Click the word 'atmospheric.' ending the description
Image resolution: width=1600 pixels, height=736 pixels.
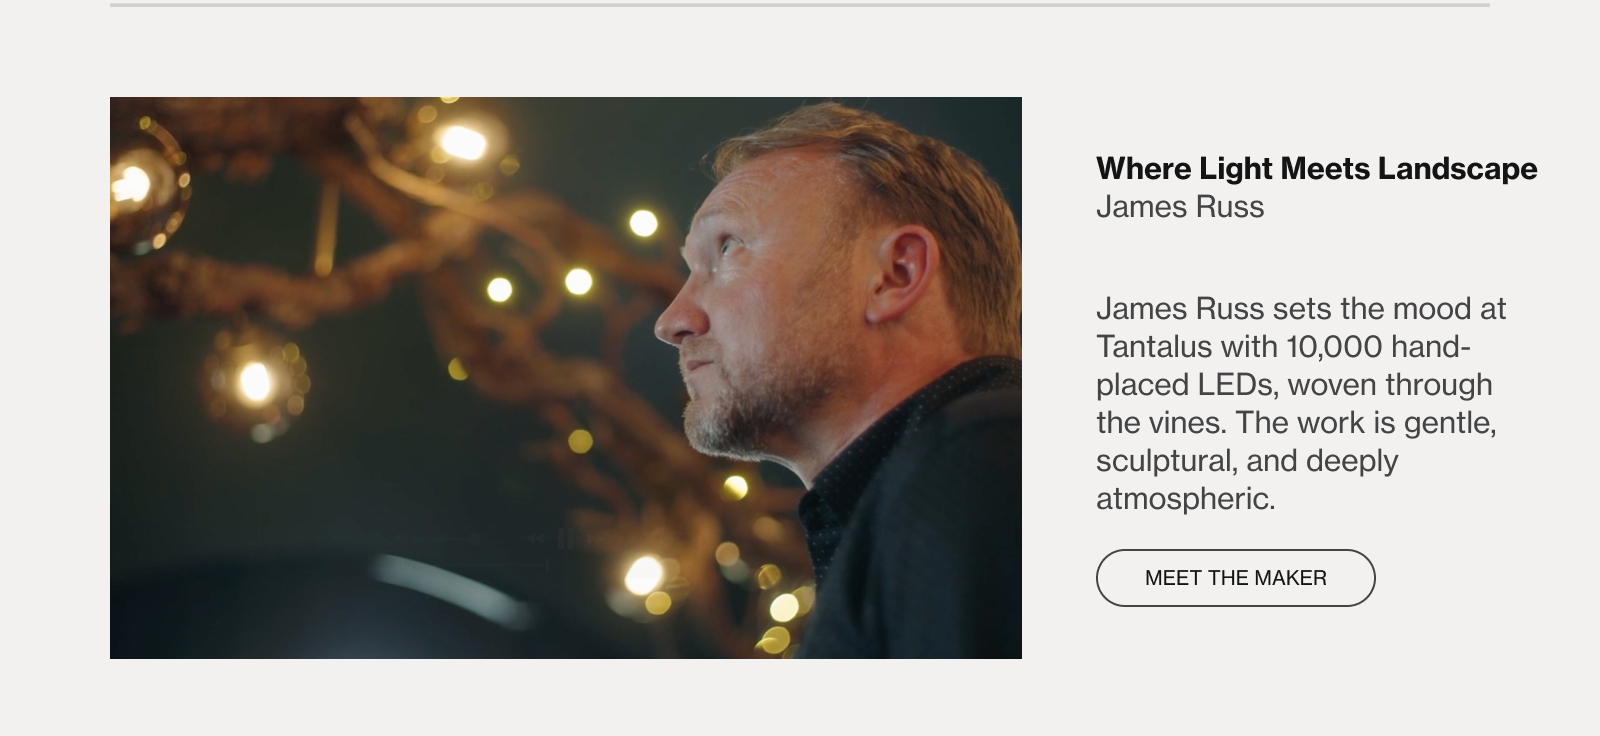pyautogui.click(x=1185, y=499)
